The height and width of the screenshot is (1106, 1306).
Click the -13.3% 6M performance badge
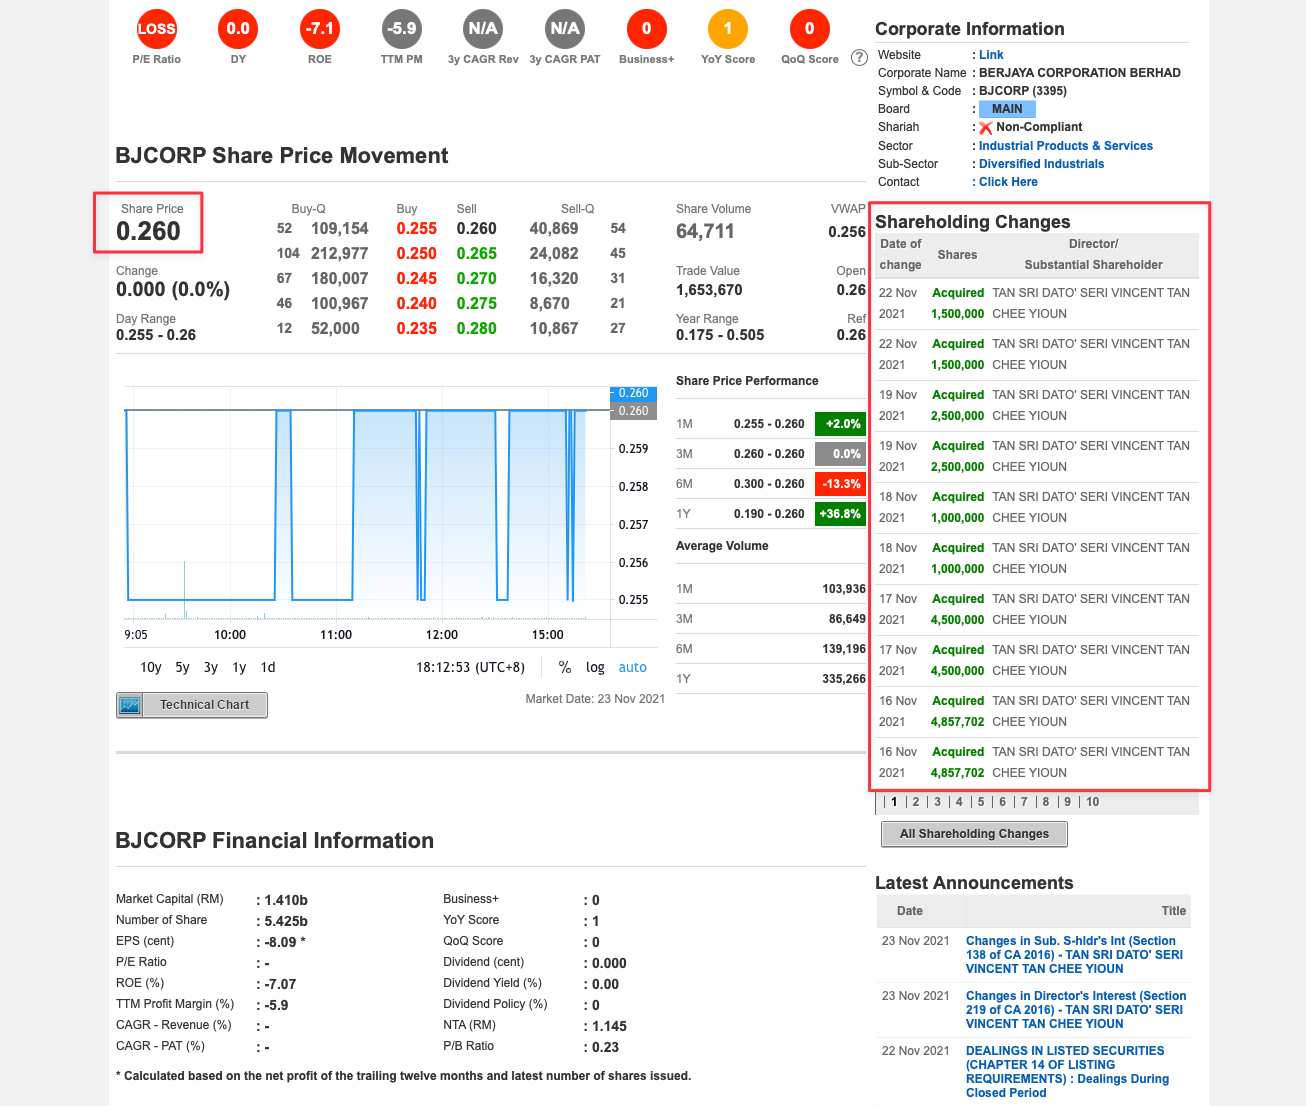[x=840, y=484]
